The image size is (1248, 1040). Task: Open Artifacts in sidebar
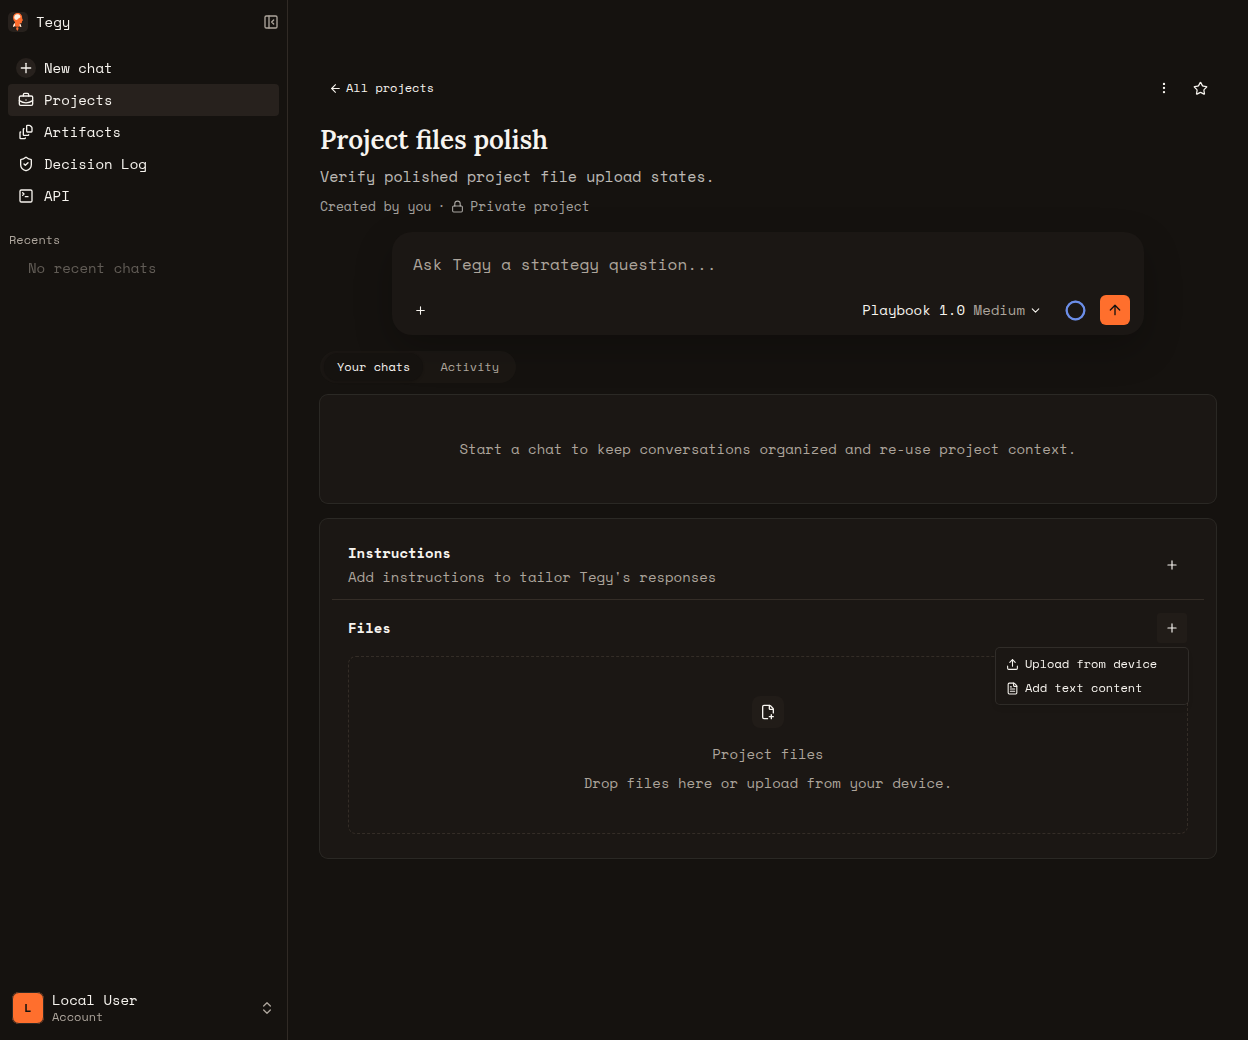tap(143, 132)
